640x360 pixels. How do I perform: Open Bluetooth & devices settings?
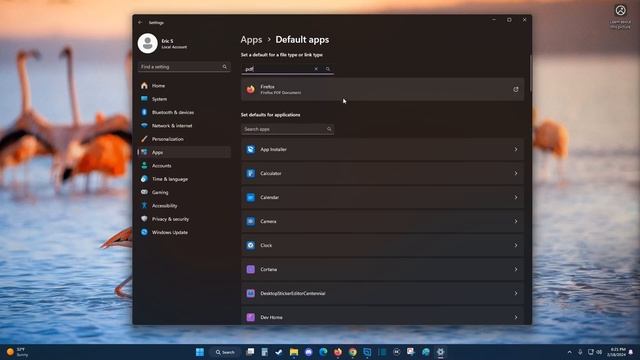click(x=184, y=112)
